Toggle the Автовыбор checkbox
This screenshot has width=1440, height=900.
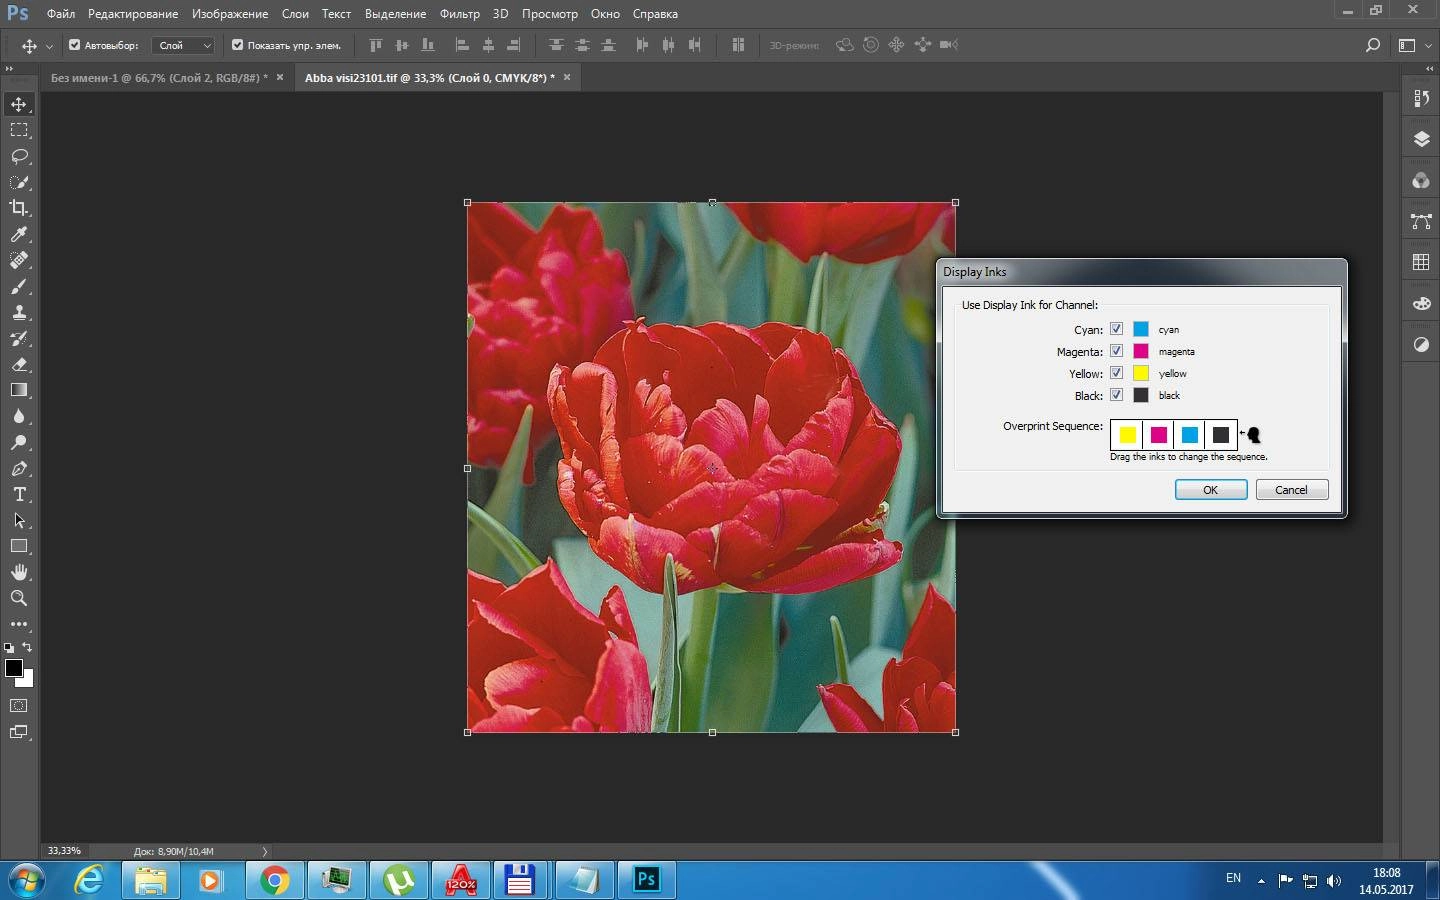74,45
